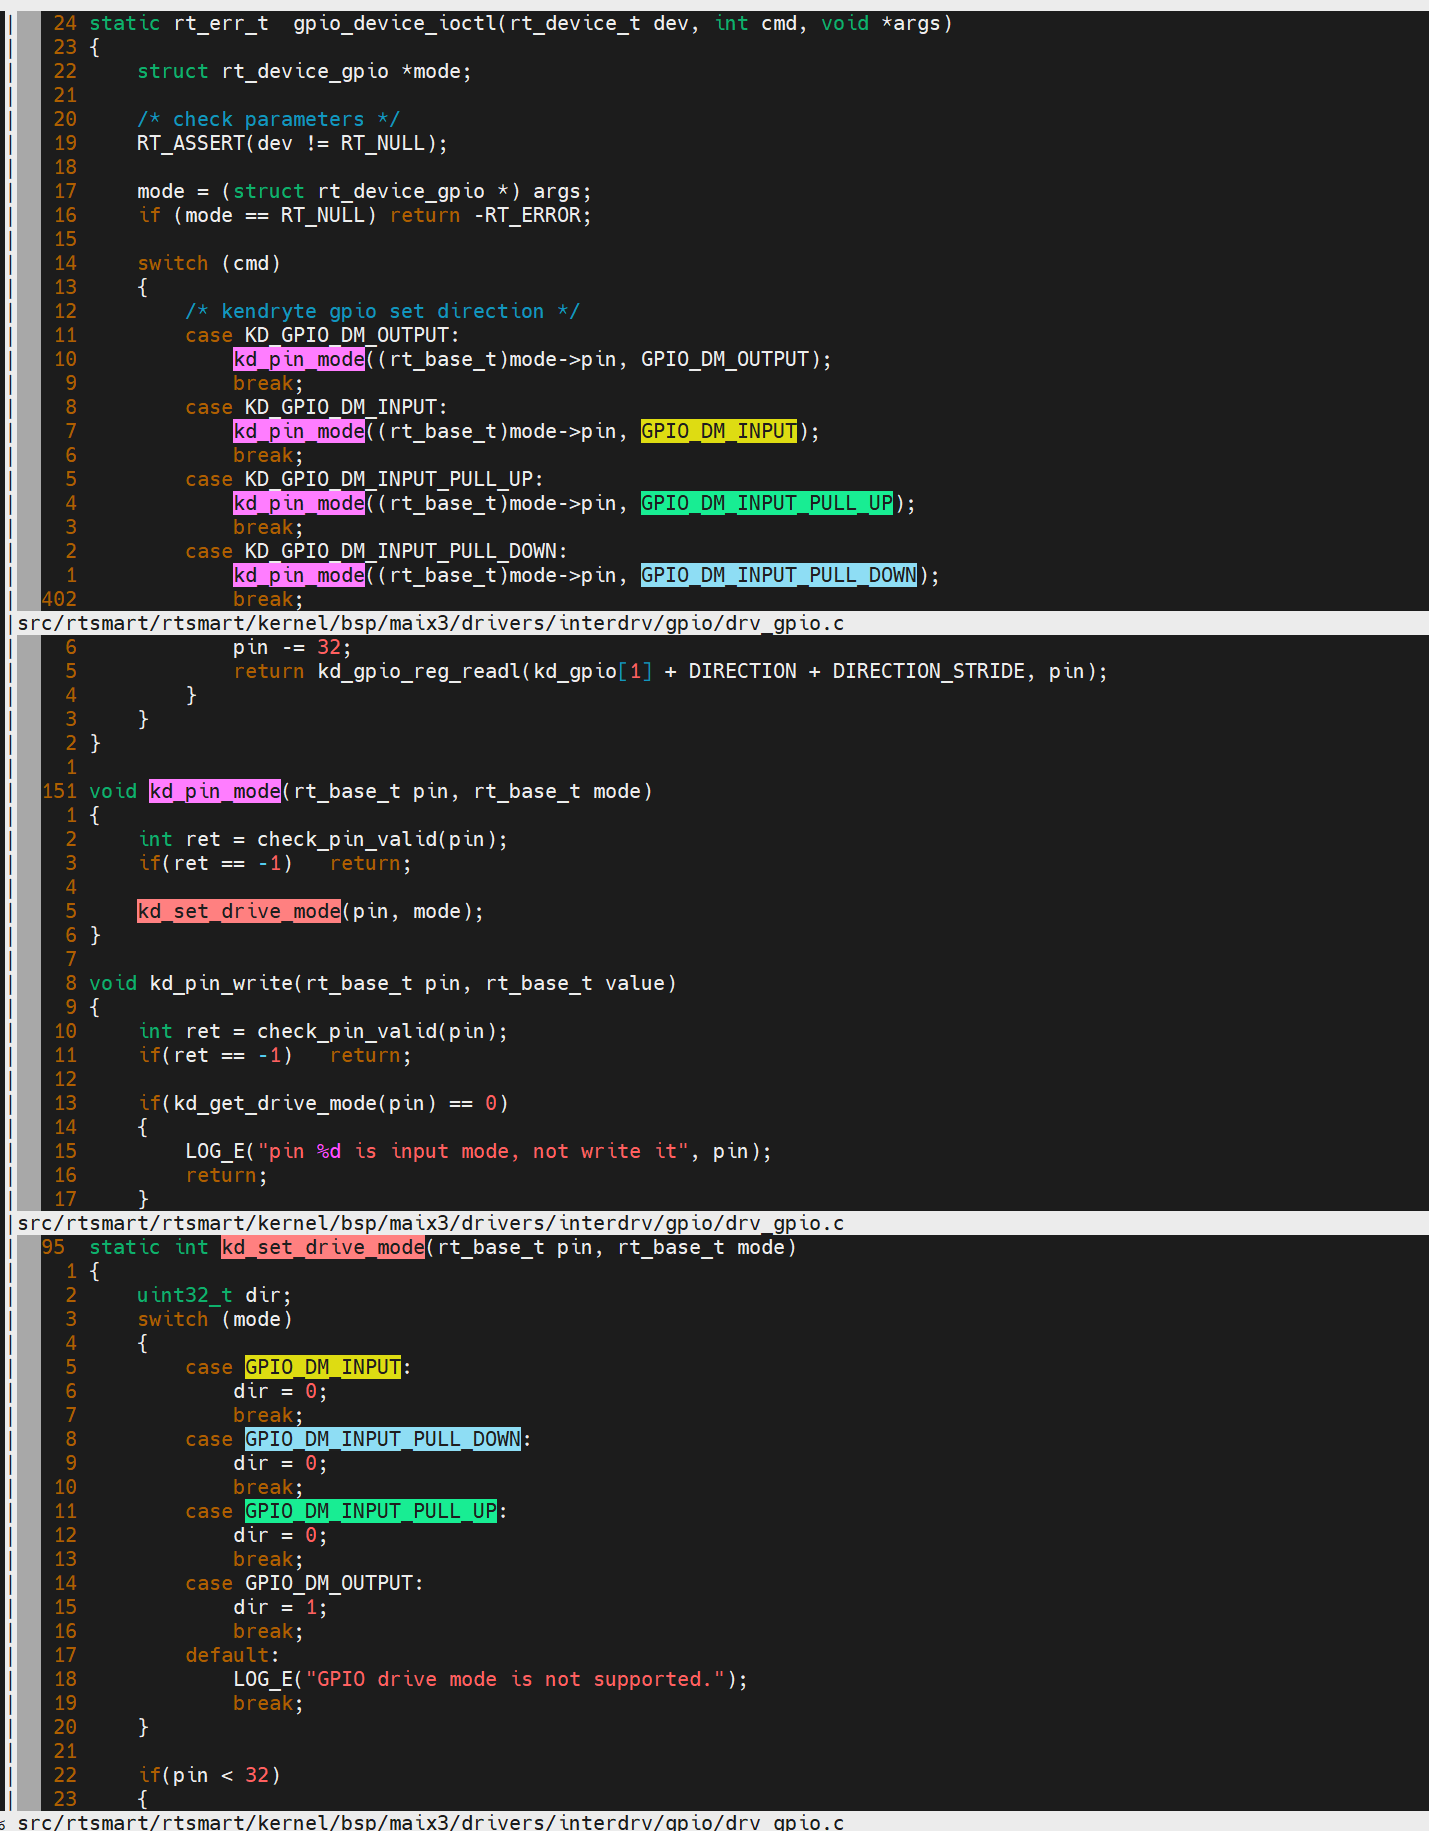This screenshot has width=1429, height=1831.
Task: Click the 'pin %d is input mode' string
Action: (x=474, y=1151)
